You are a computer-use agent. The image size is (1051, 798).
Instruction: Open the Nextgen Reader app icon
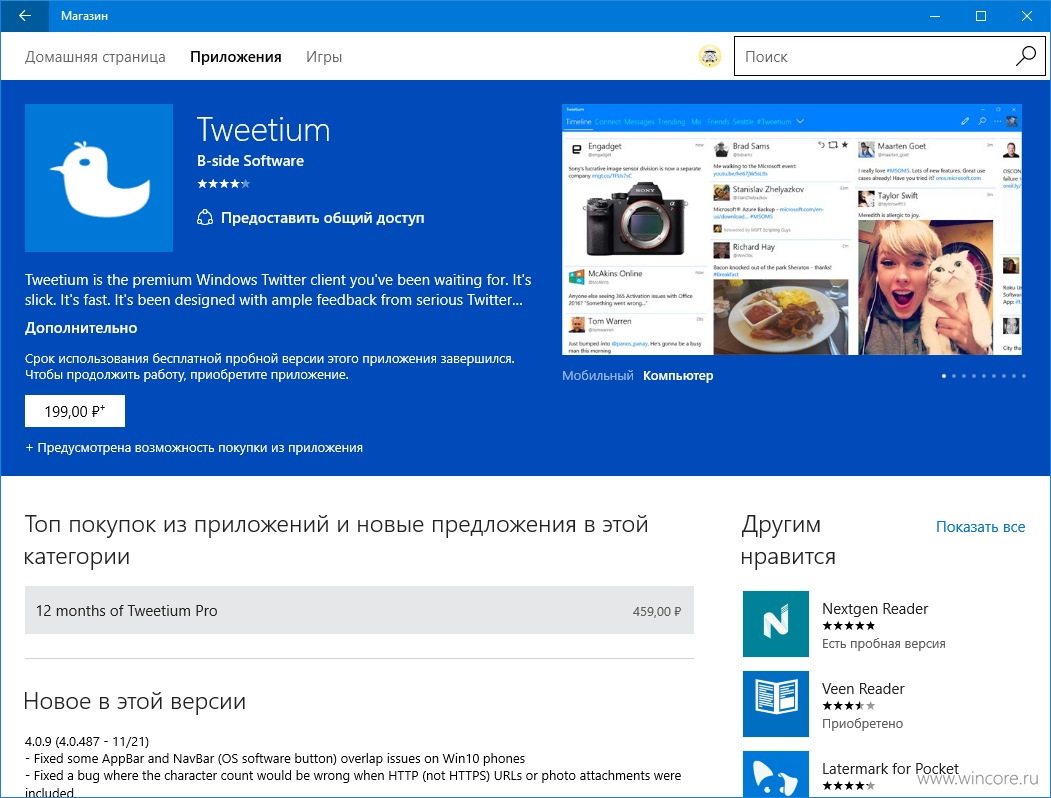pyautogui.click(x=776, y=624)
